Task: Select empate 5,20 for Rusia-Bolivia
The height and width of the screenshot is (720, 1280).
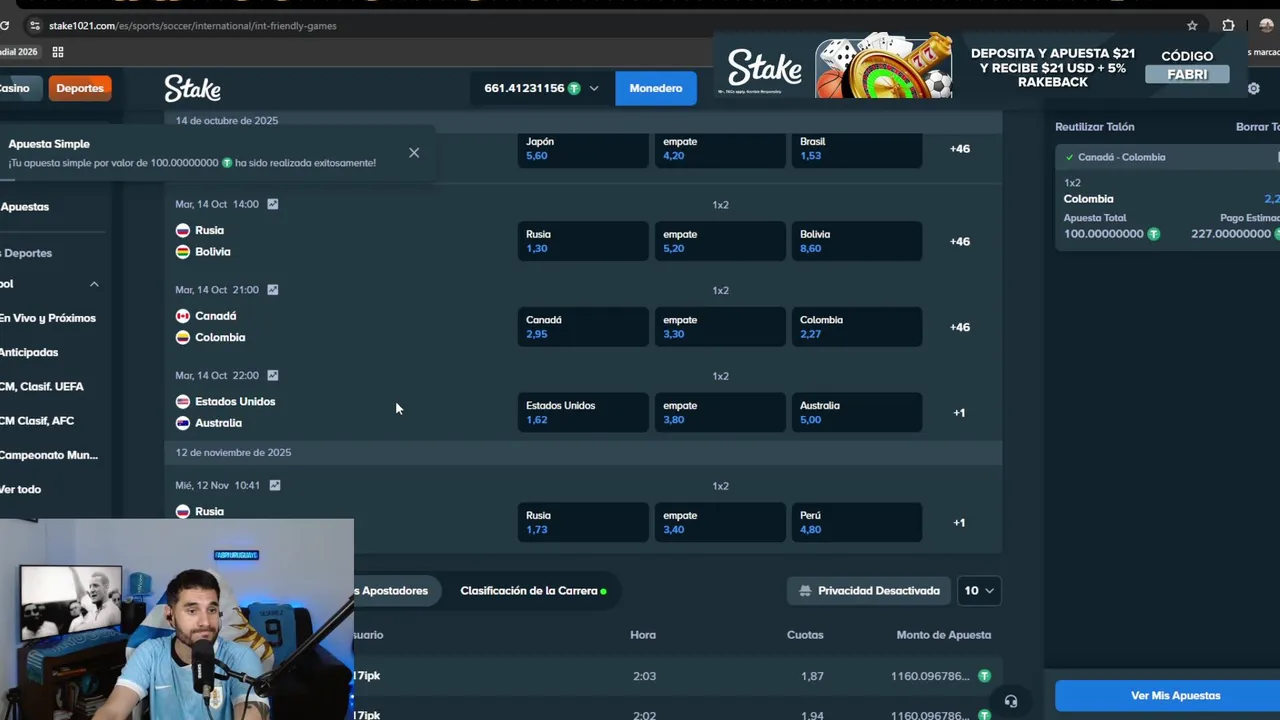Action: 720,241
